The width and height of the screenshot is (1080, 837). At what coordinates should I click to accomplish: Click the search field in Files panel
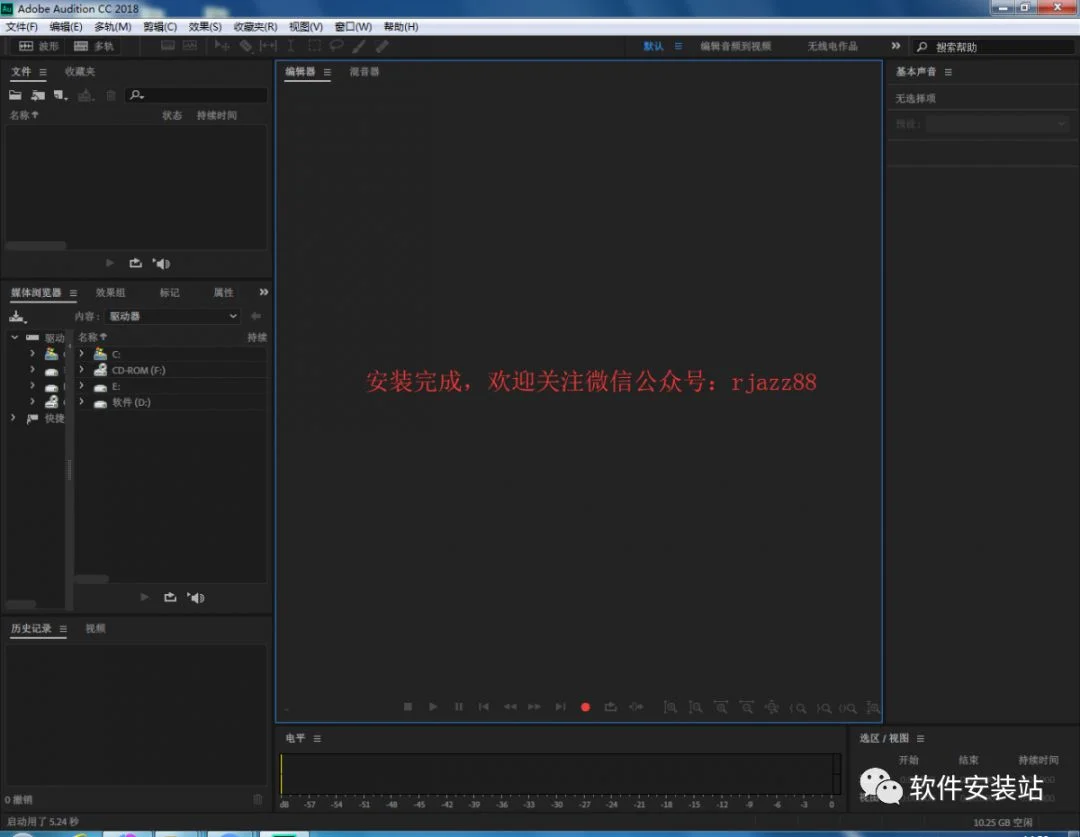pyautogui.click(x=196, y=95)
